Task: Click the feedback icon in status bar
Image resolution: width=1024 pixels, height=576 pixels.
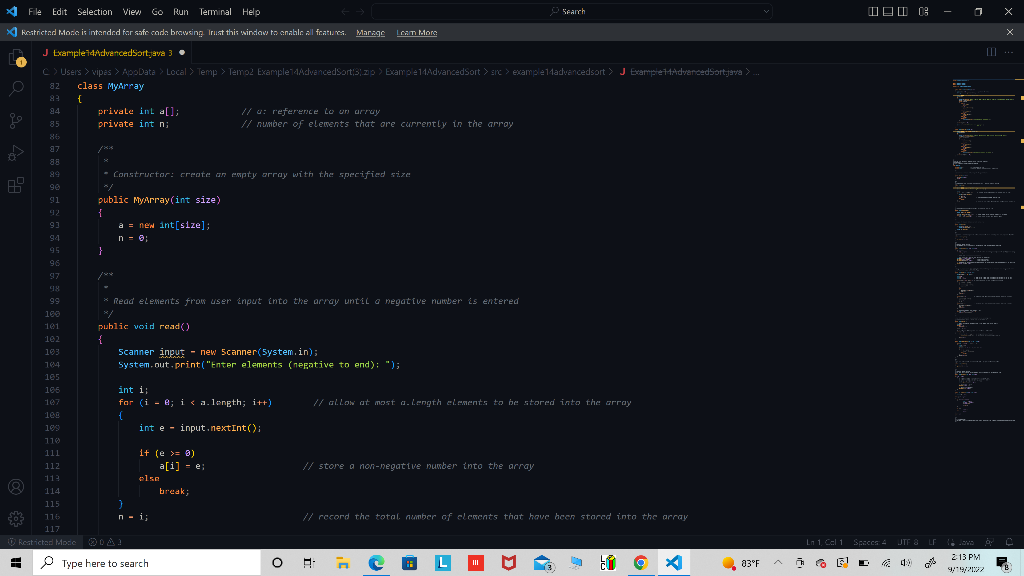Action: pos(989,542)
